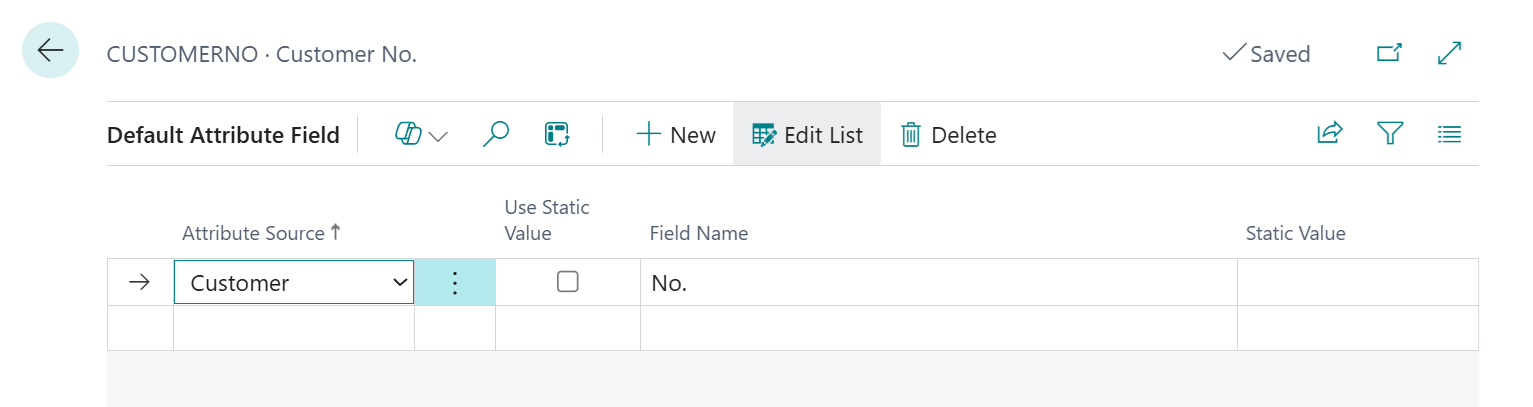
Task: Click the New button
Action: (x=676, y=135)
